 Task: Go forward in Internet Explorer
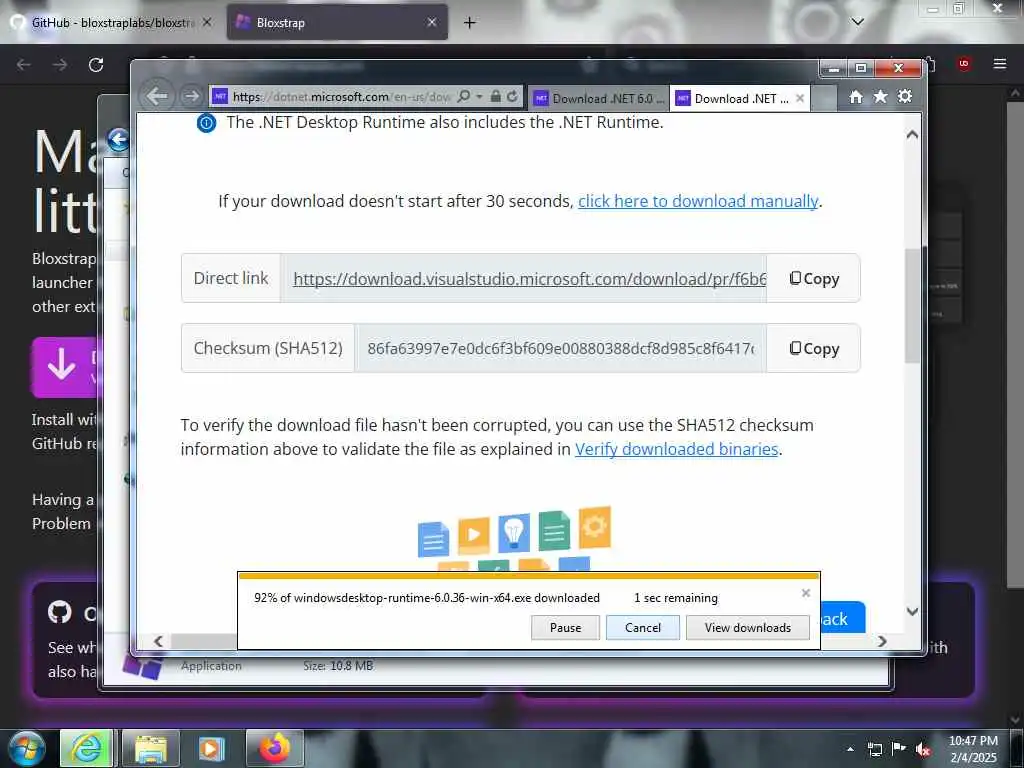[x=191, y=97]
